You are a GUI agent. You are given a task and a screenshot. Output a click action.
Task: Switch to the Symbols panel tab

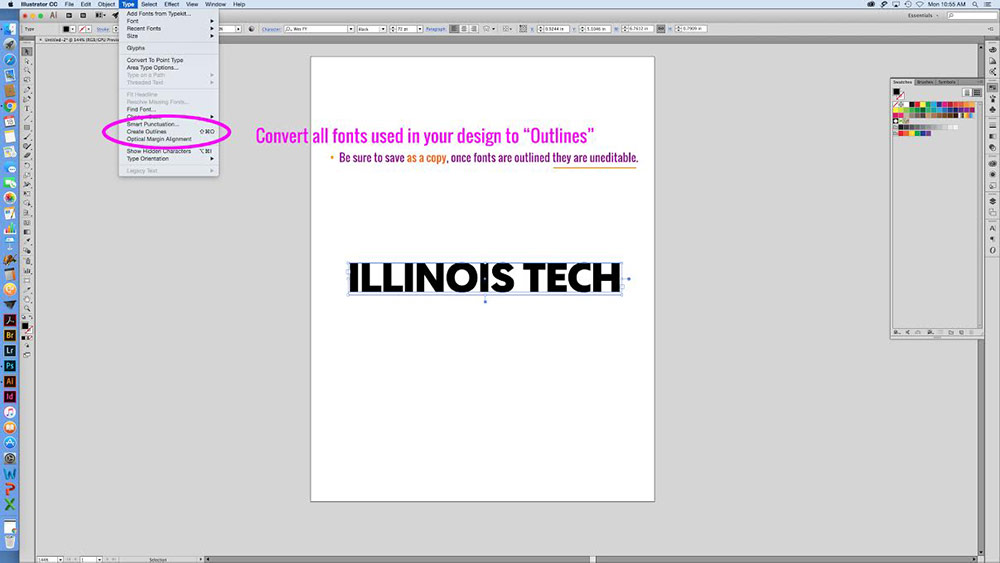tap(947, 82)
